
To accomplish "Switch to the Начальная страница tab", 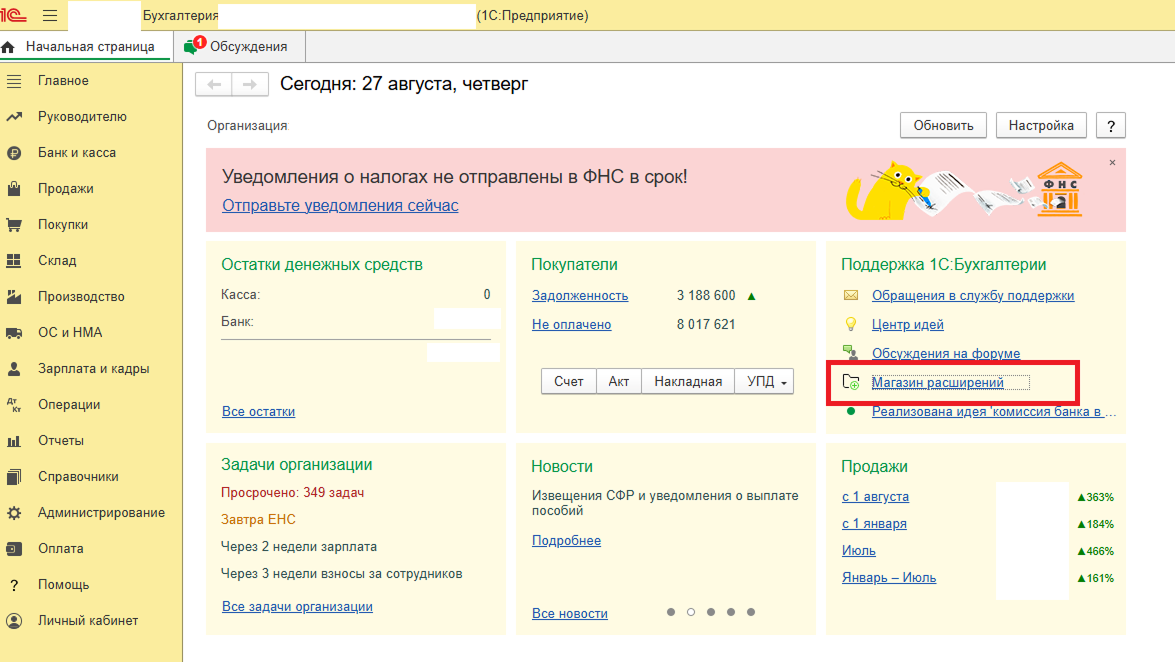I will (87, 46).
